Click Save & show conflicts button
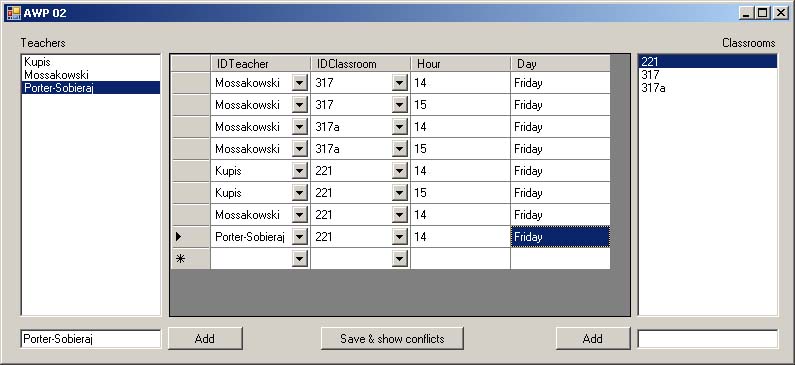Image resolution: width=795 pixels, height=365 pixels. point(392,338)
